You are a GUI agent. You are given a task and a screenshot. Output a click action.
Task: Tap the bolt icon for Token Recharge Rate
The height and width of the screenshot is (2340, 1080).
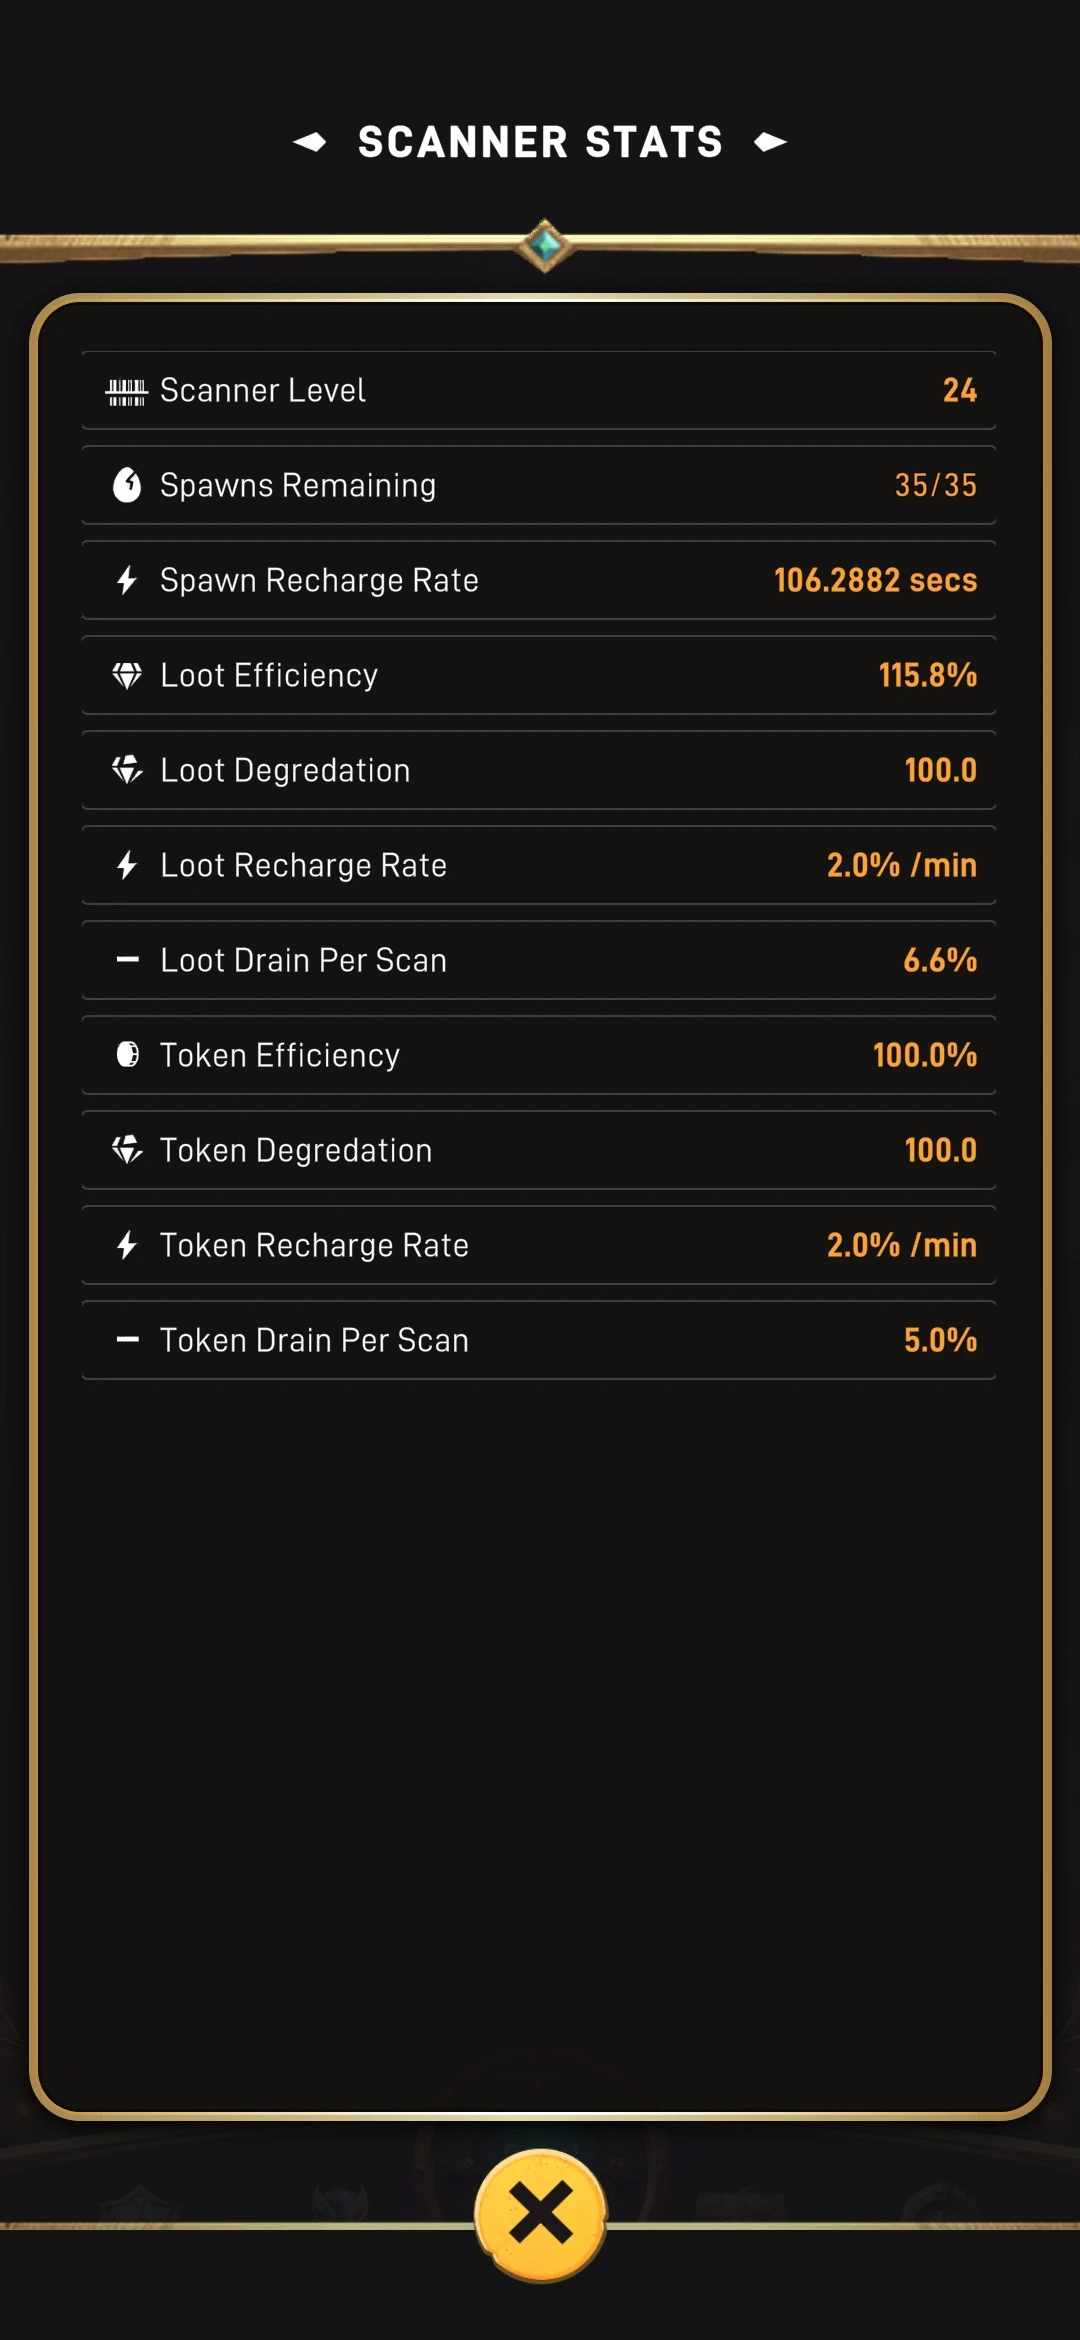(127, 1245)
